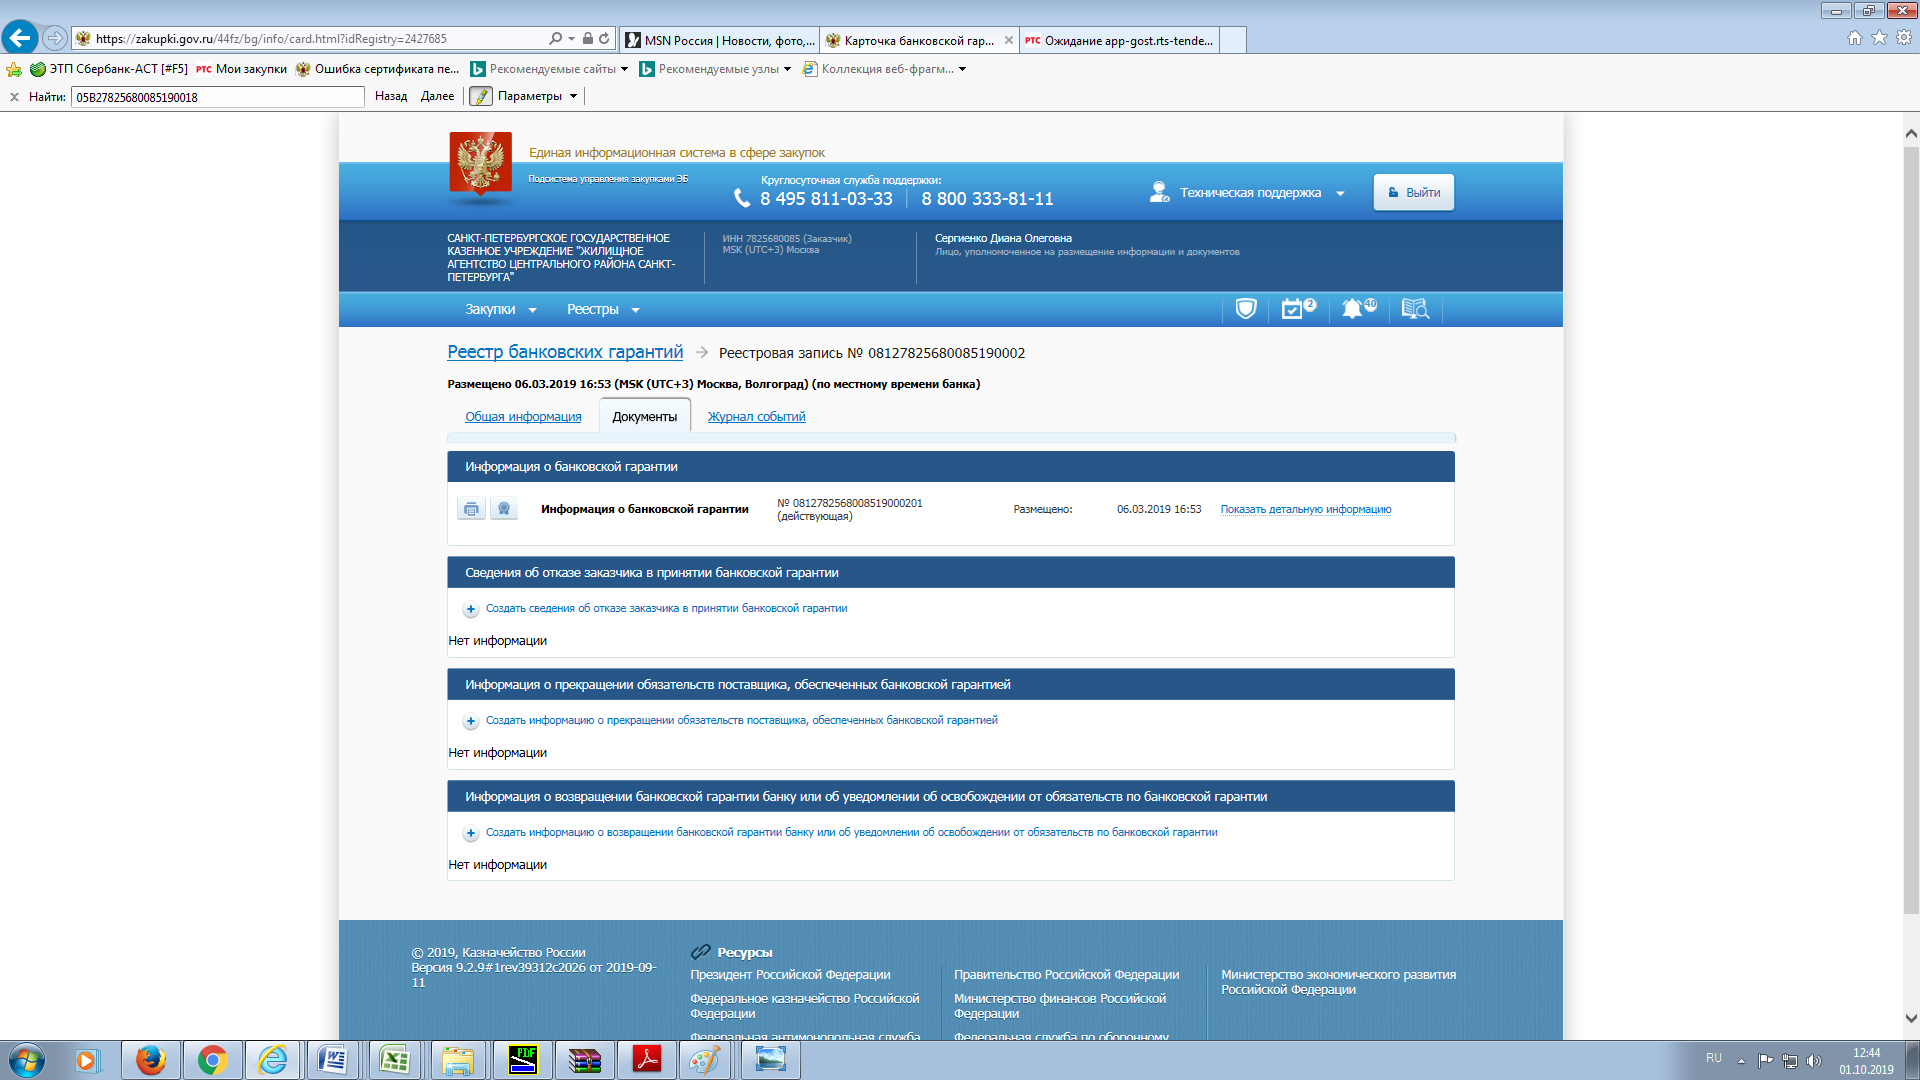Viewport: 1920px width, 1080px height.
Task: Click the Показать детальную информацию link
Action: (1305, 510)
